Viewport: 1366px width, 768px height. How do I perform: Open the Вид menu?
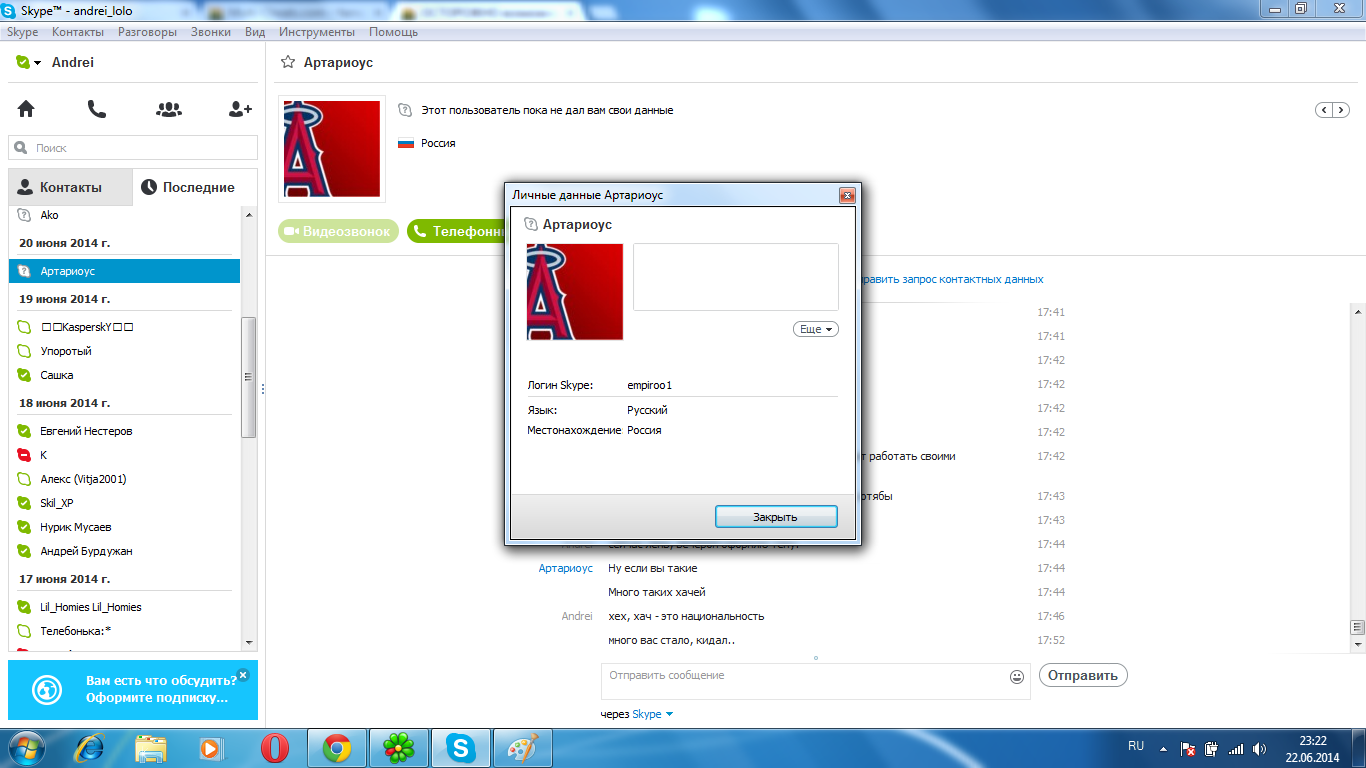(255, 32)
